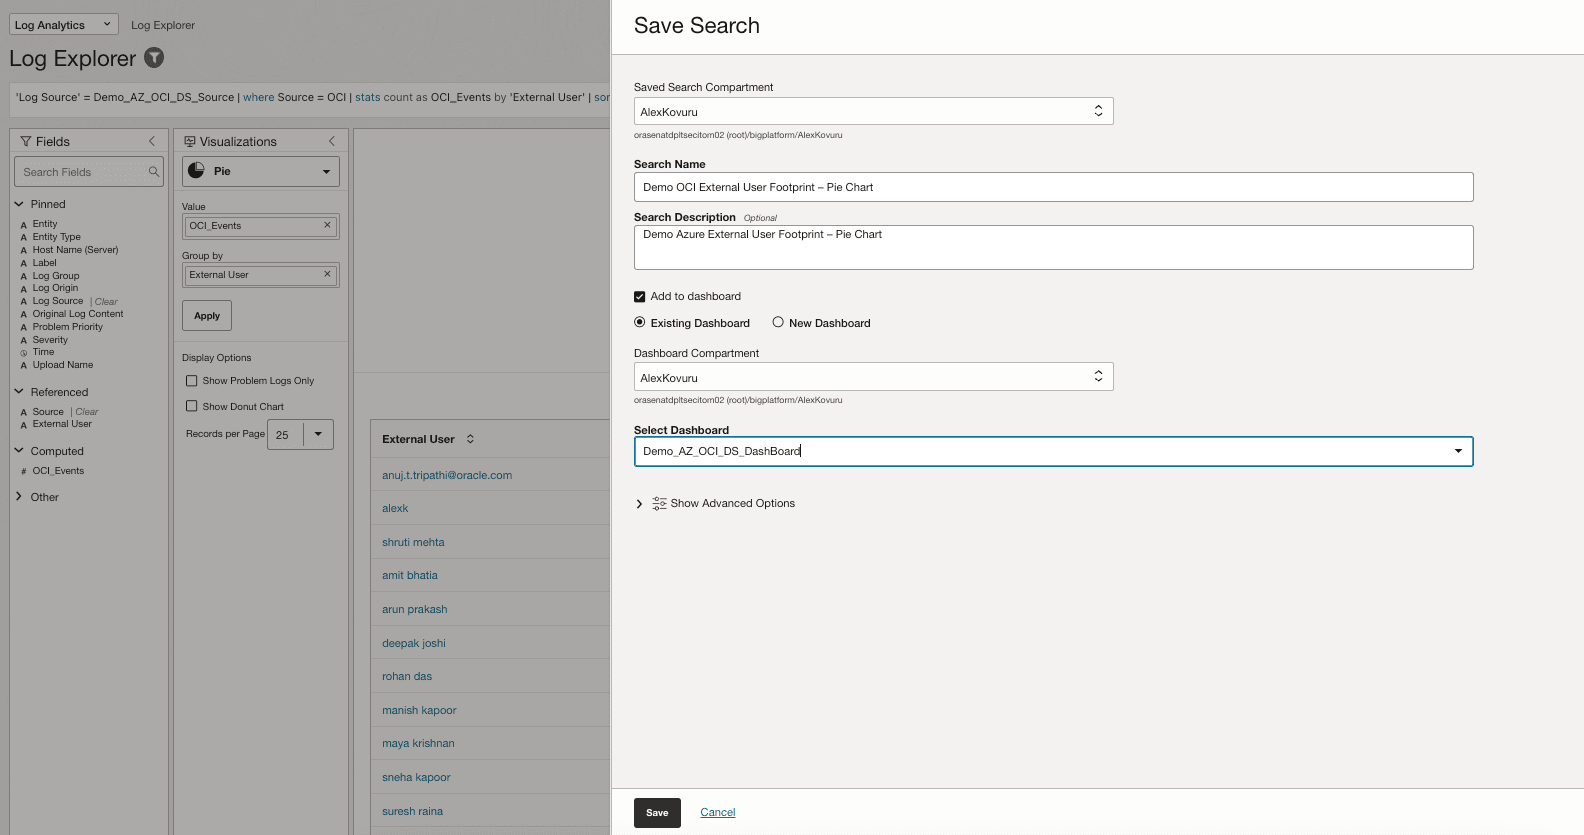The width and height of the screenshot is (1584, 835).
Task: Click the Log Explorer breadcrumb
Action: pos(163,25)
